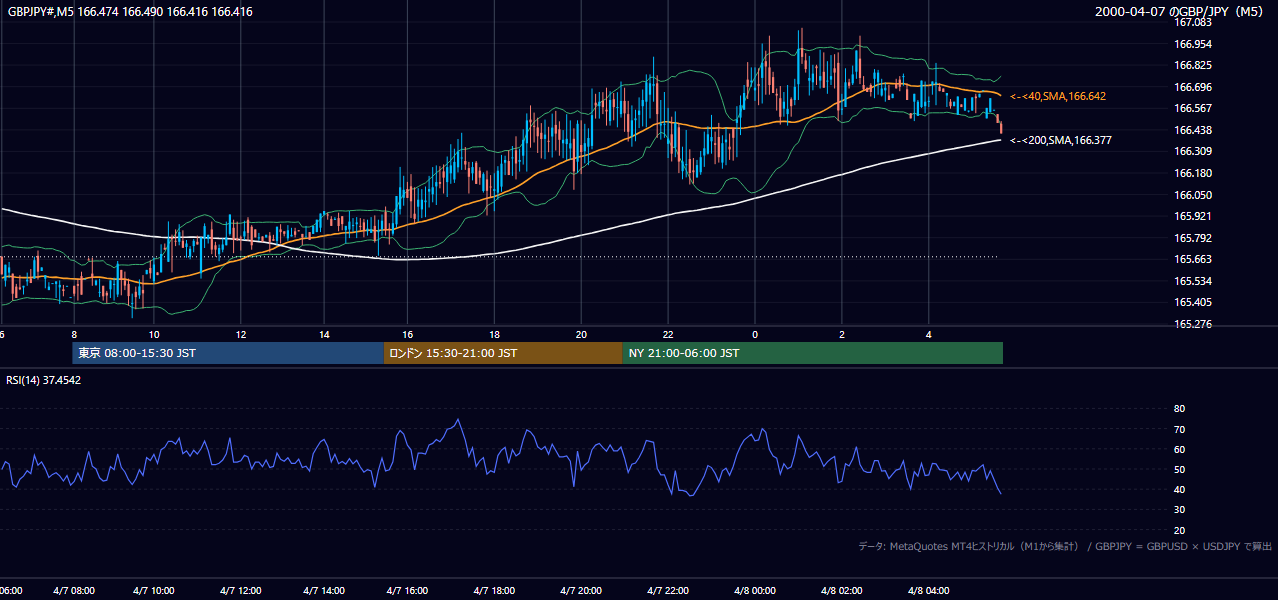1278x600 pixels.
Task: Click the MetaQuotes MT4 data source note
Action: coord(1065,546)
